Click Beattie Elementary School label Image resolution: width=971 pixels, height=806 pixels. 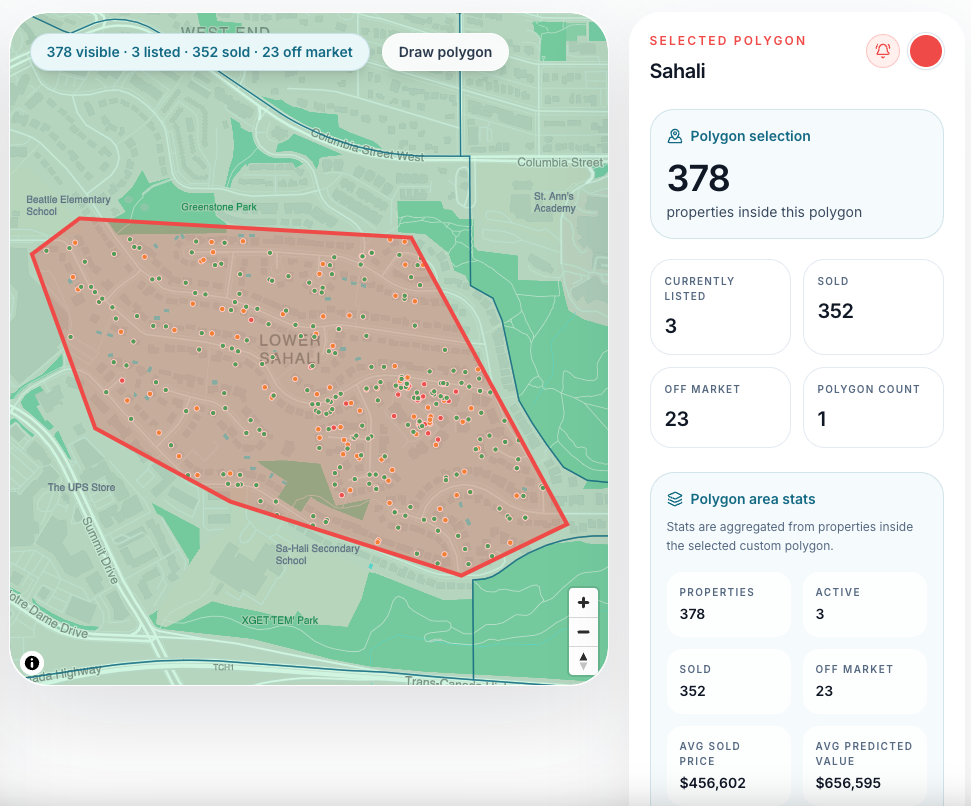[x=68, y=205]
